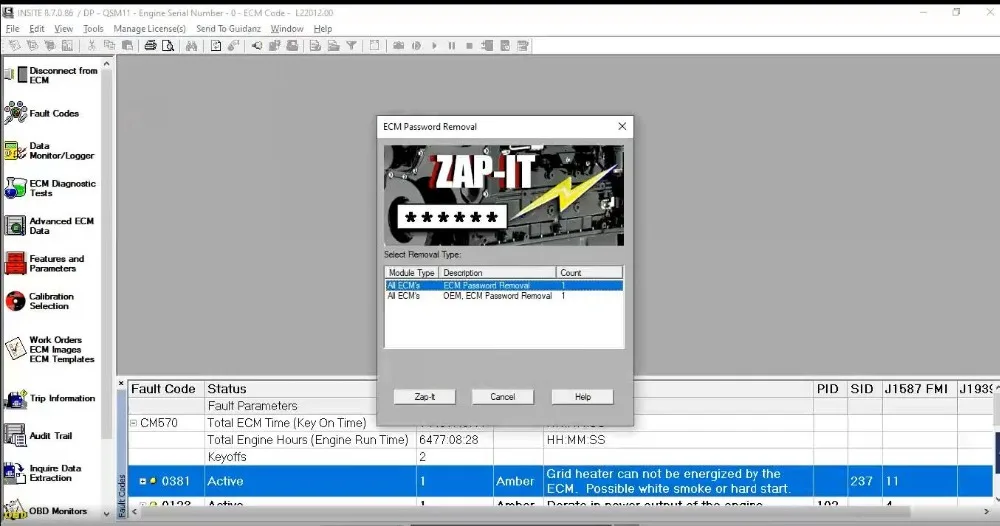Image resolution: width=1000 pixels, height=526 pixels.
Task: Click the Count column header
Action: coord(589,272)
